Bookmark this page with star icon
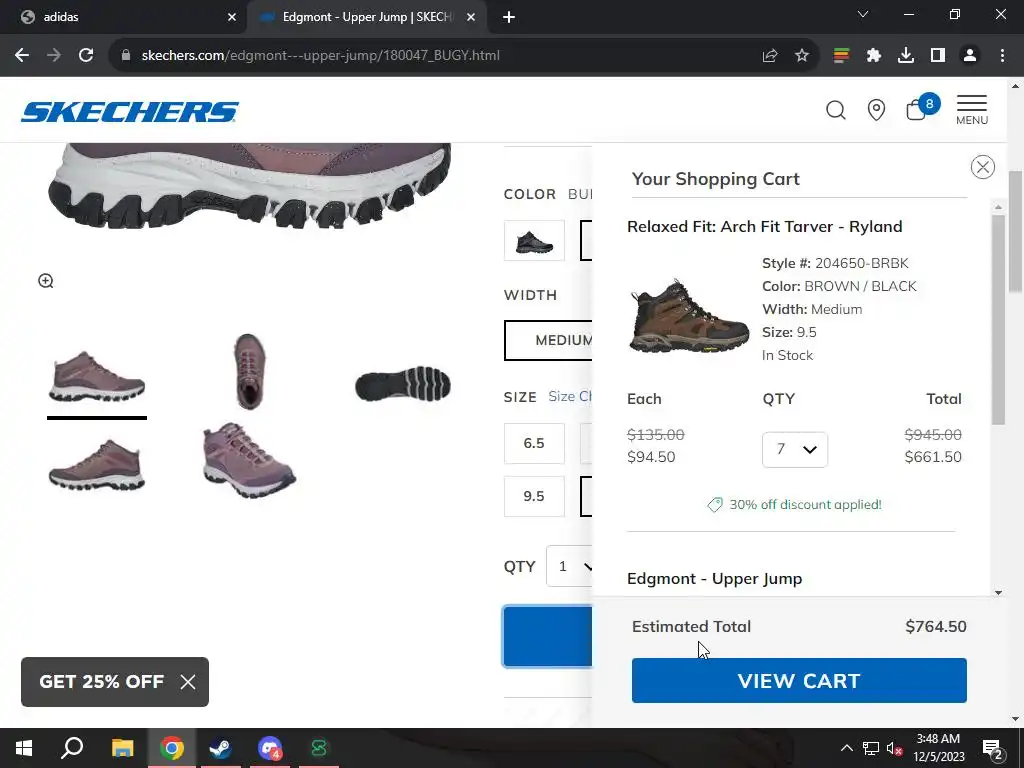The height and width of the screenshot is (768, 1024). (802, 56)
